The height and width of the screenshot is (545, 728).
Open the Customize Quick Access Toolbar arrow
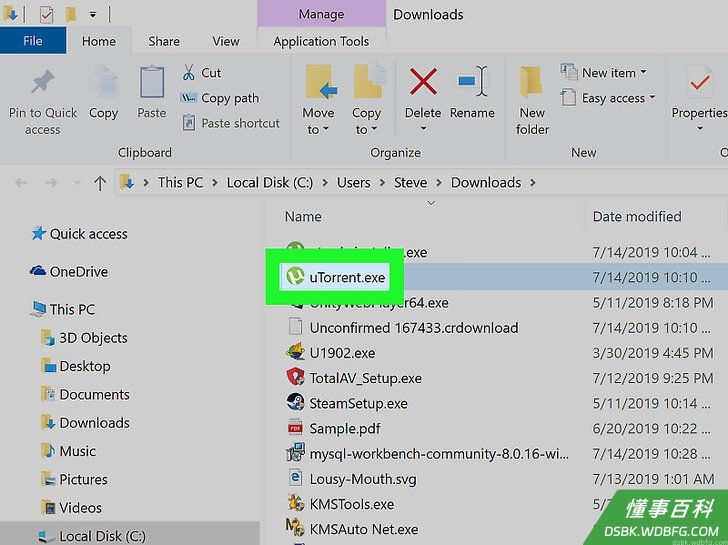click(93, 15)
